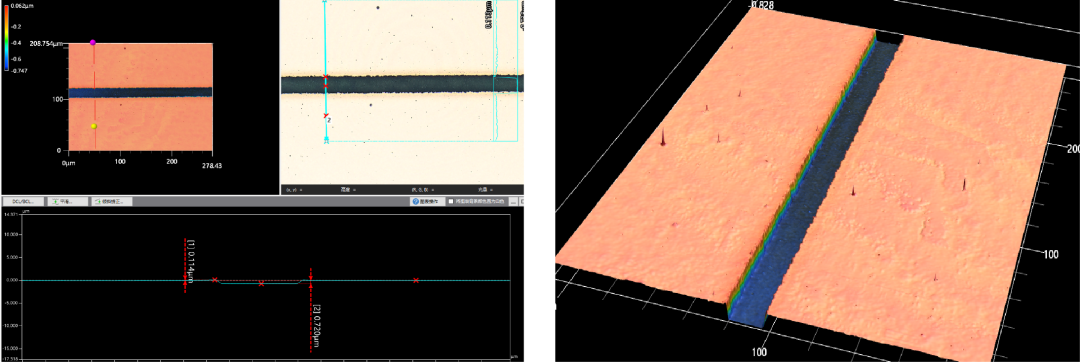
Task: Click the bottom cyan arrow handle of profile line
Action: point(326,140)
